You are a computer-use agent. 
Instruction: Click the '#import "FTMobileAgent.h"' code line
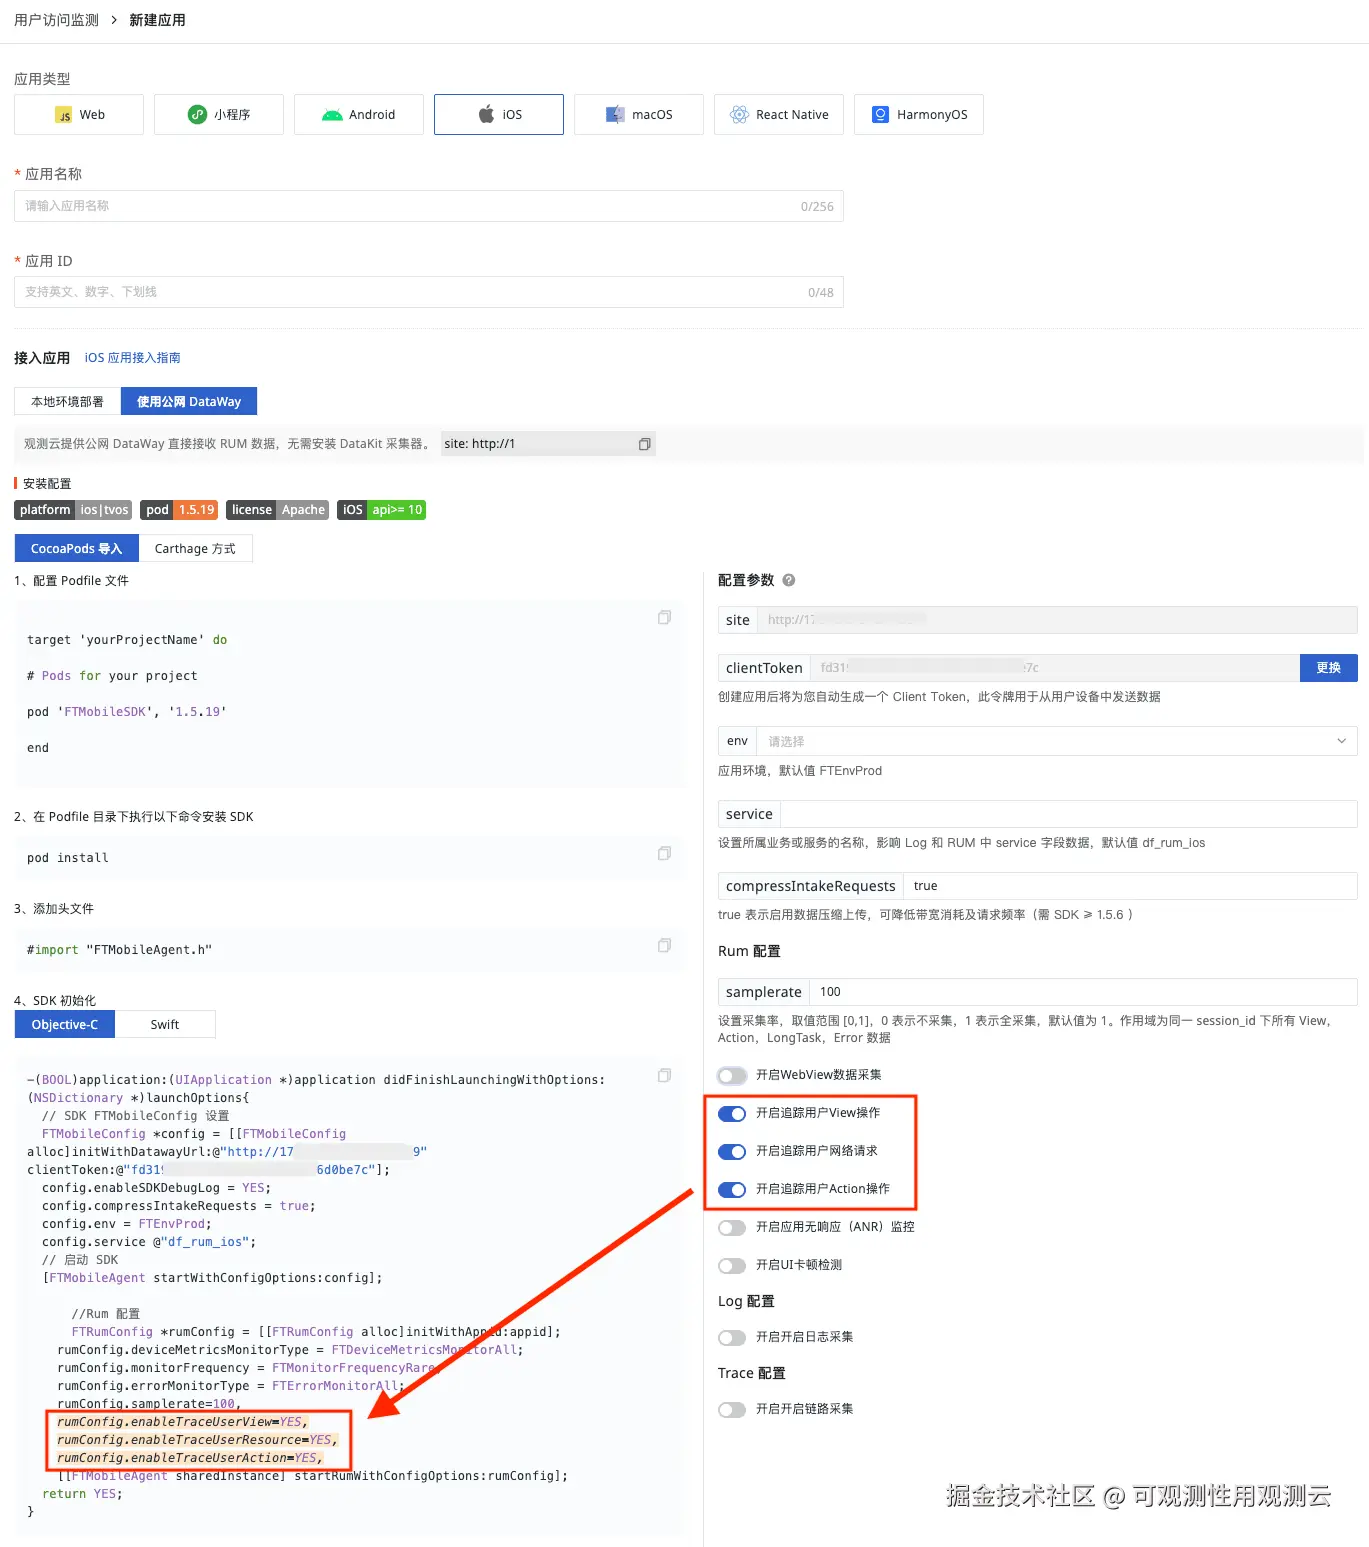point(119,950)
